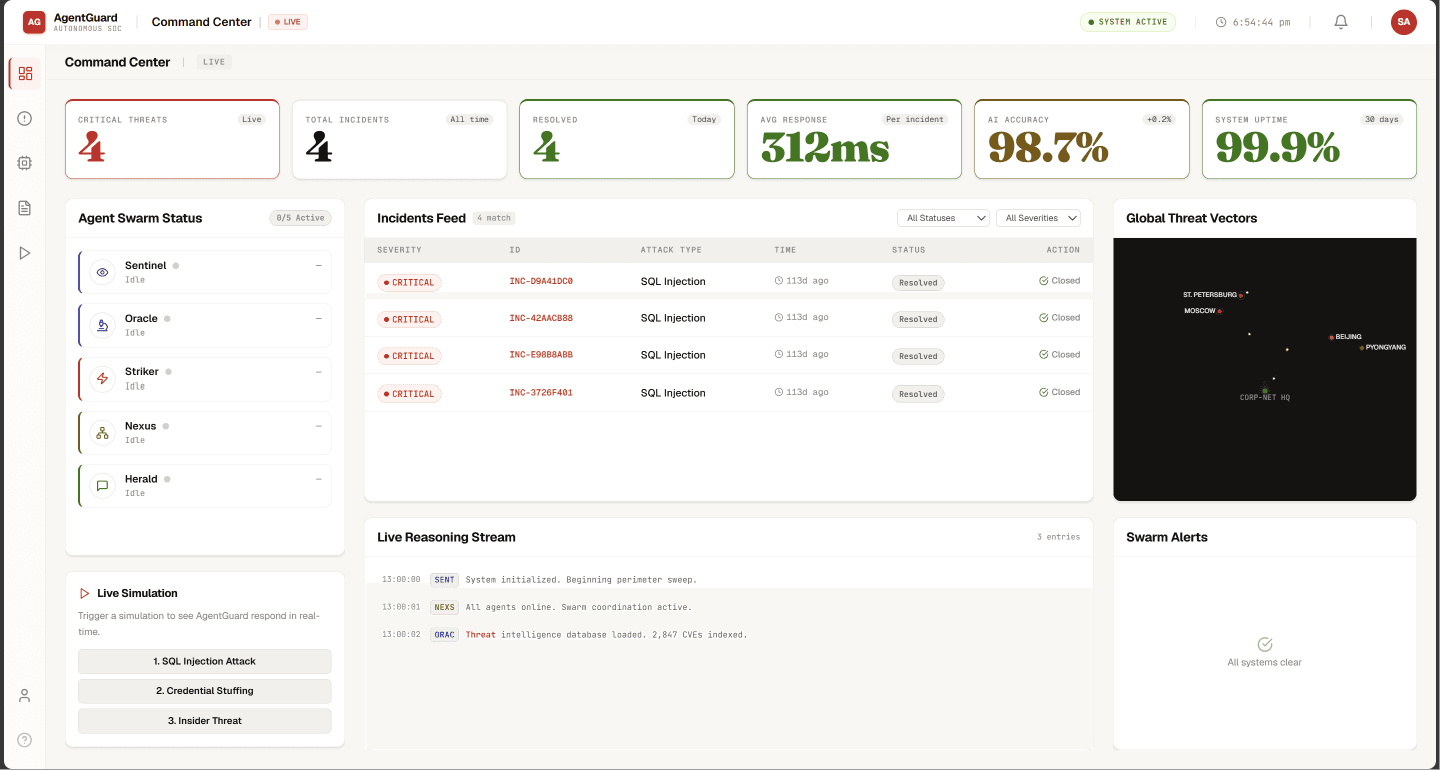Viewport: 1440px width, 770px height.
Task: Click the Moscow marker on threat map
Action: click(x=1220, y=311)
